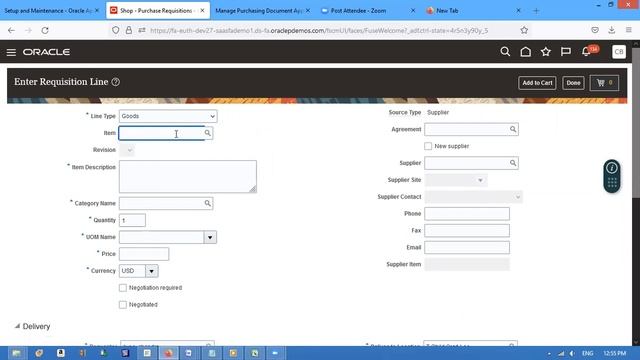Click the Category Name search icon
This screenshot has height=360, width=640.
click(x=207, y=203)
